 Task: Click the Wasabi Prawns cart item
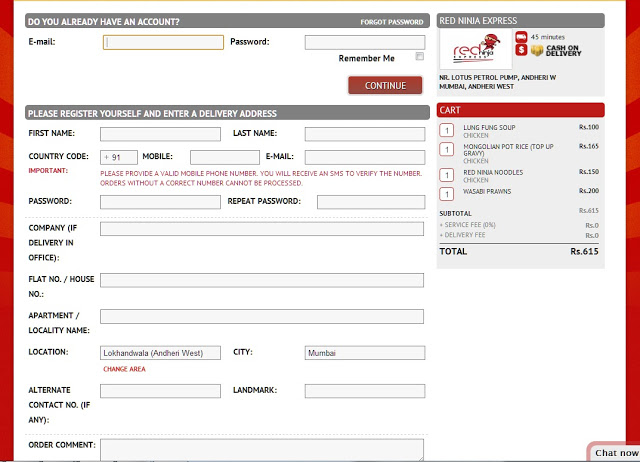[487, 191]
